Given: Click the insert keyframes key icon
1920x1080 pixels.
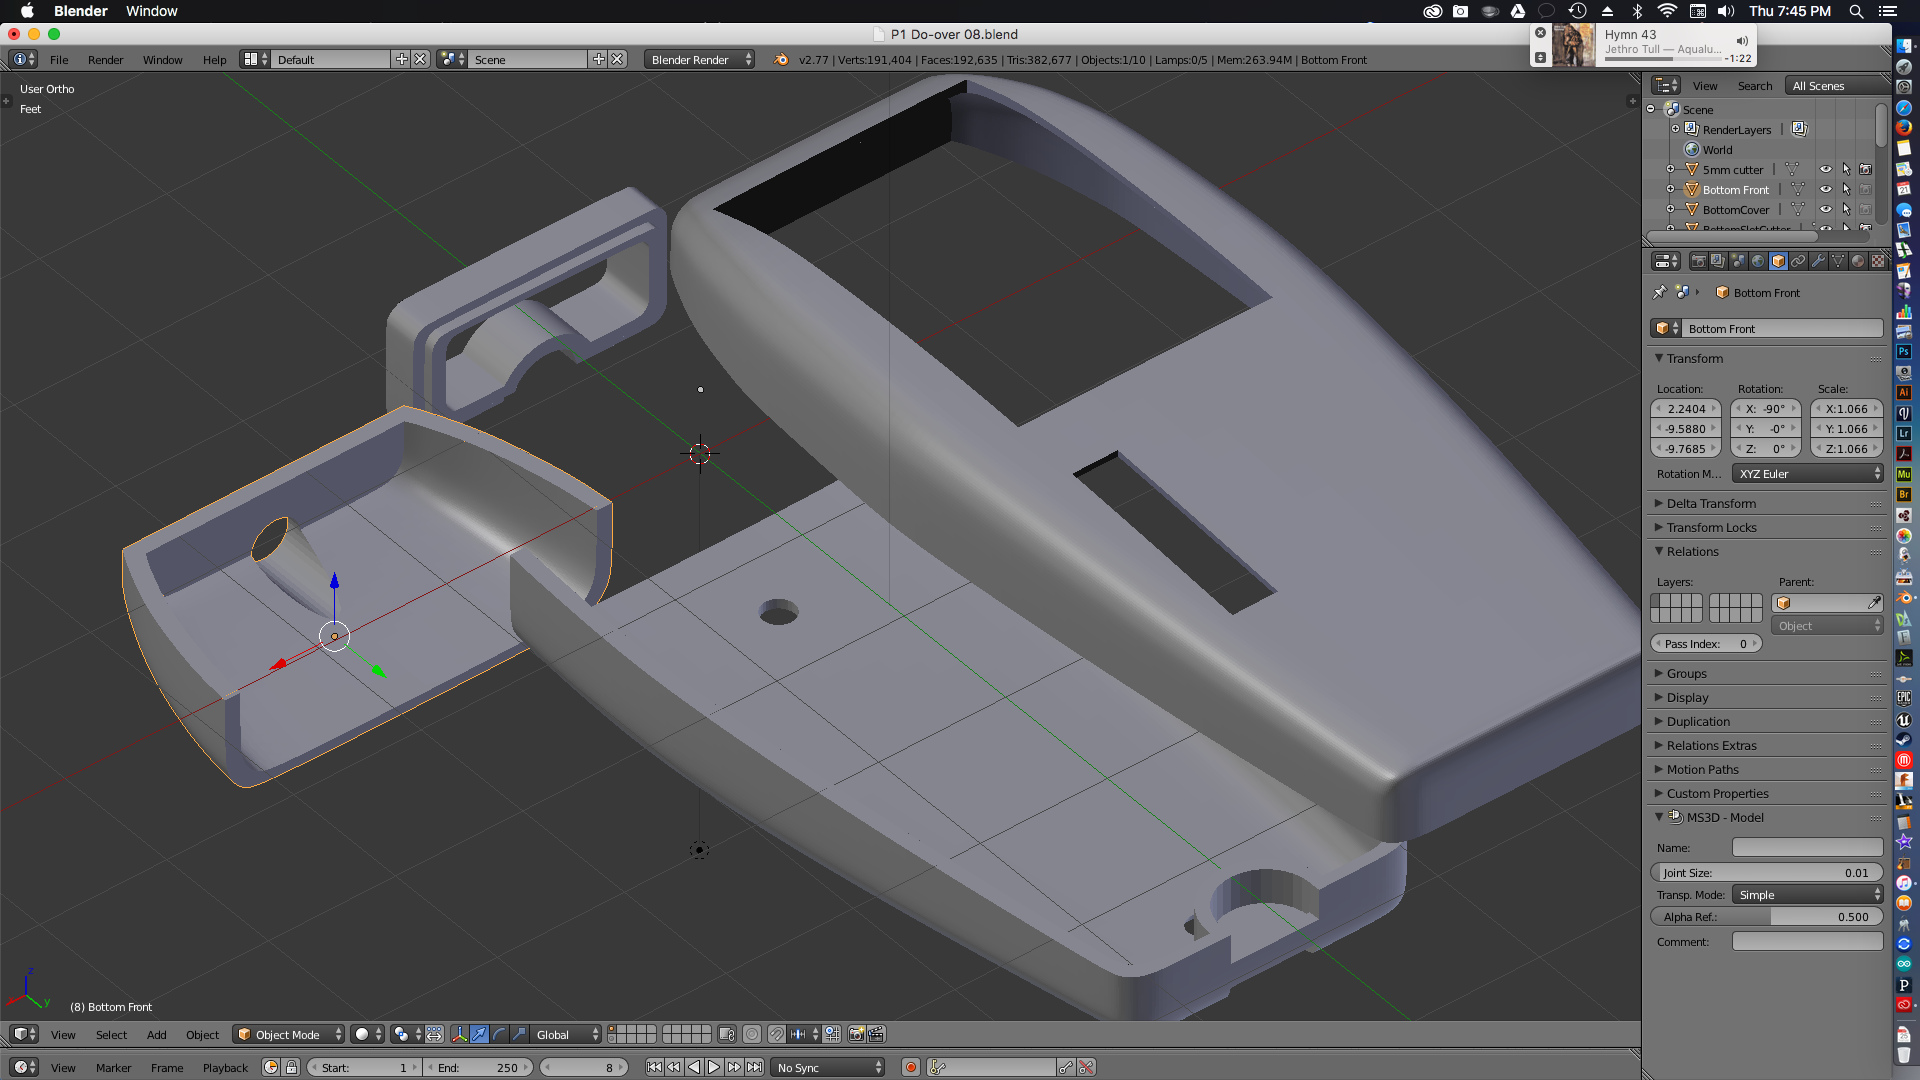Looking at the screenshot, I should [1067, 1067].
